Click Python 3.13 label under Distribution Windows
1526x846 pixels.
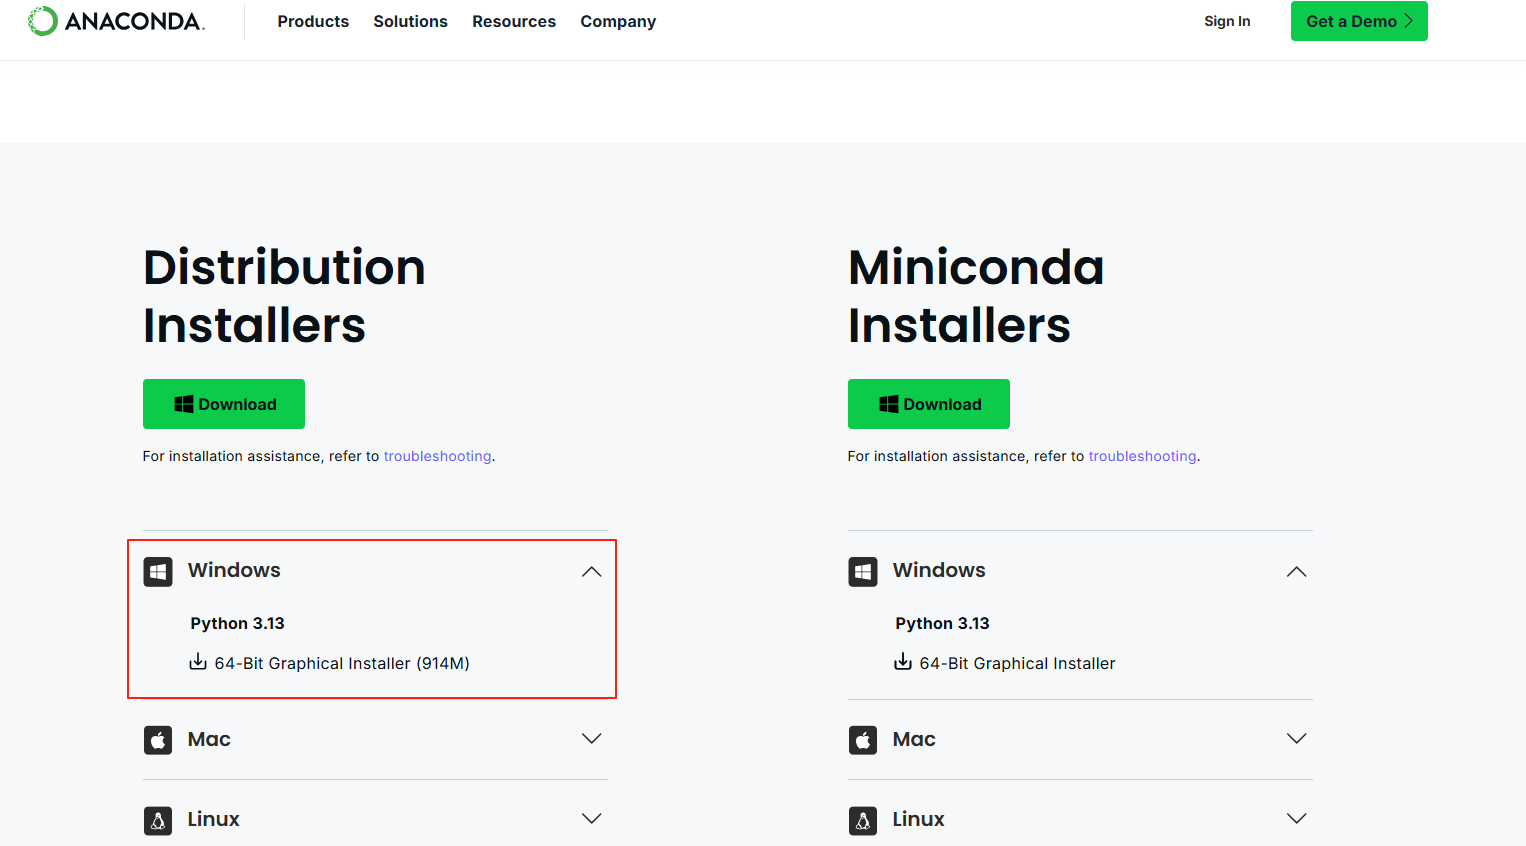click(x=238, y=623)
